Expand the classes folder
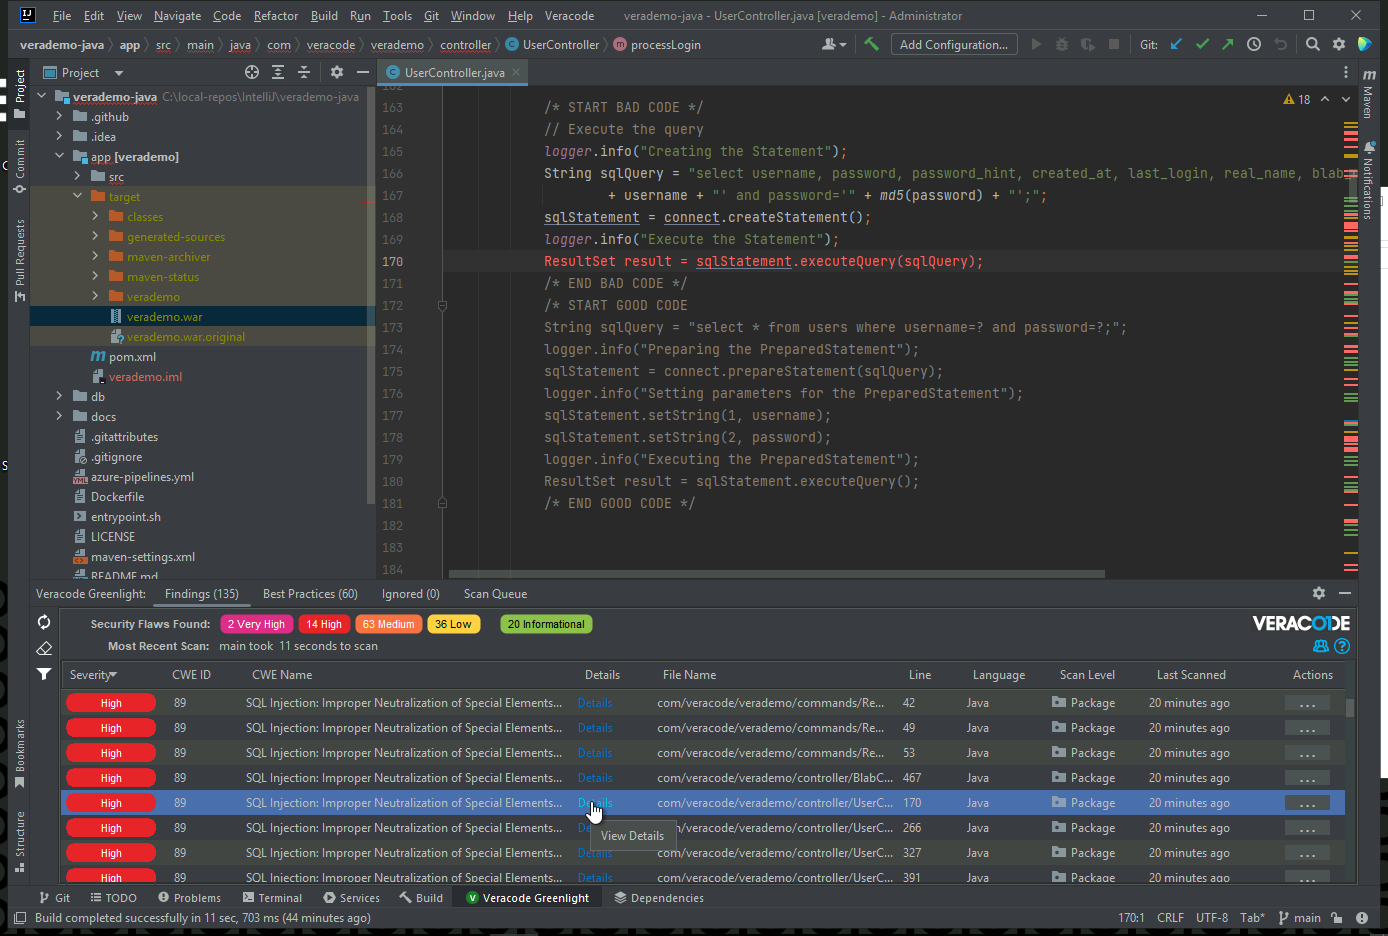This screenshot has height=936, width=1388. point(96,216)
